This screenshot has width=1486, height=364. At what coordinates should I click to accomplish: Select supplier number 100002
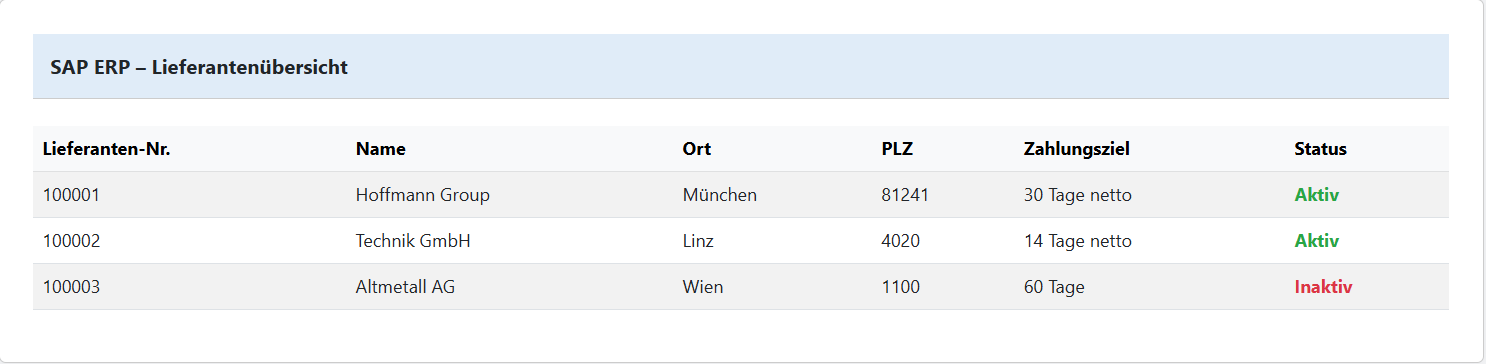tap(72, 241)
